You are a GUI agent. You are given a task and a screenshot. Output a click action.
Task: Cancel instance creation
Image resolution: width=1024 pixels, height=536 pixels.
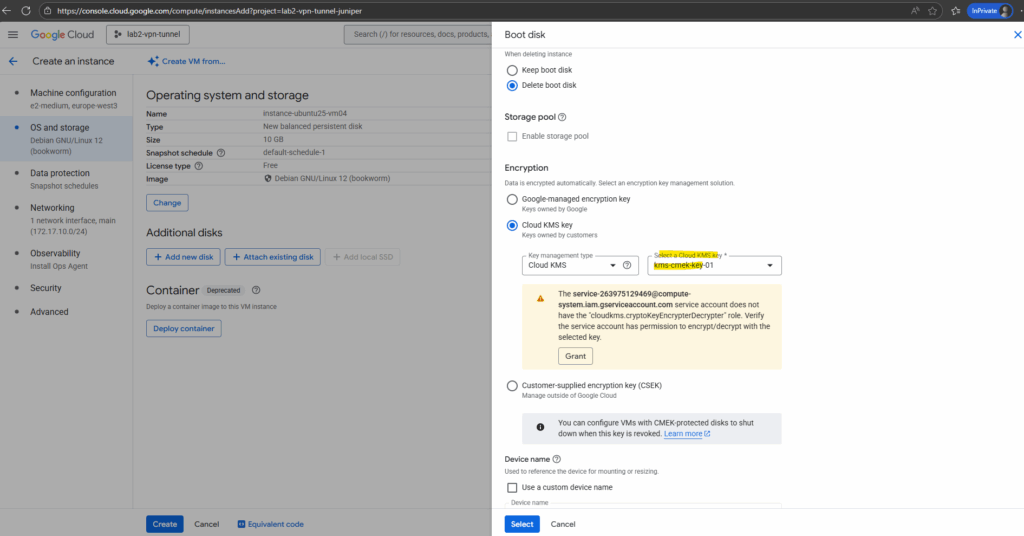click(x=206, y=524)
